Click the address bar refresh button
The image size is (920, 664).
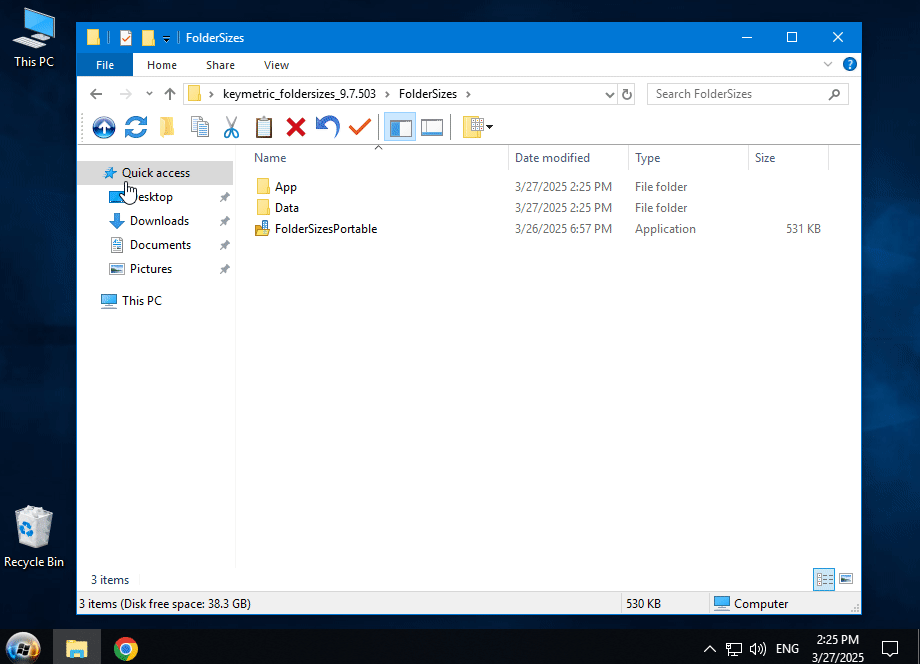tap(627, 94)
